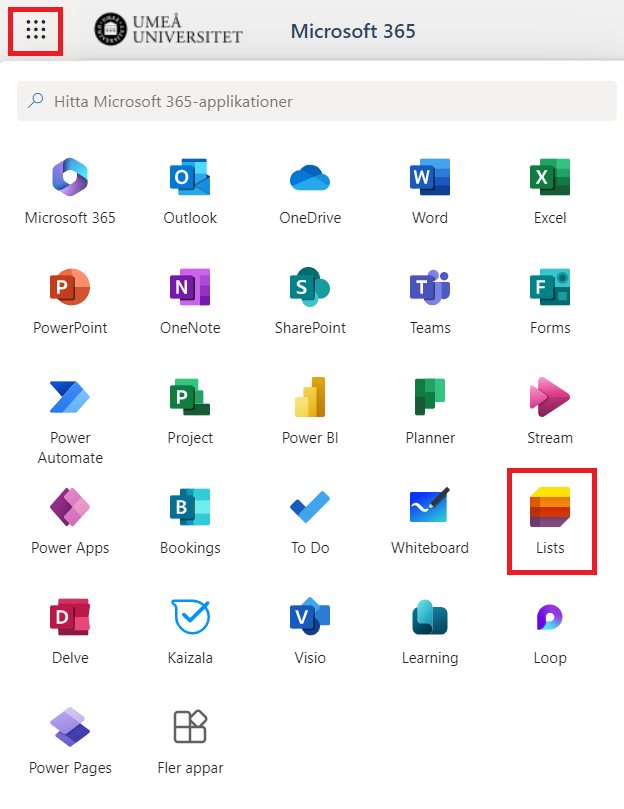624x809 pixels.
Task: Launch Project
Action: click(190, 397)
